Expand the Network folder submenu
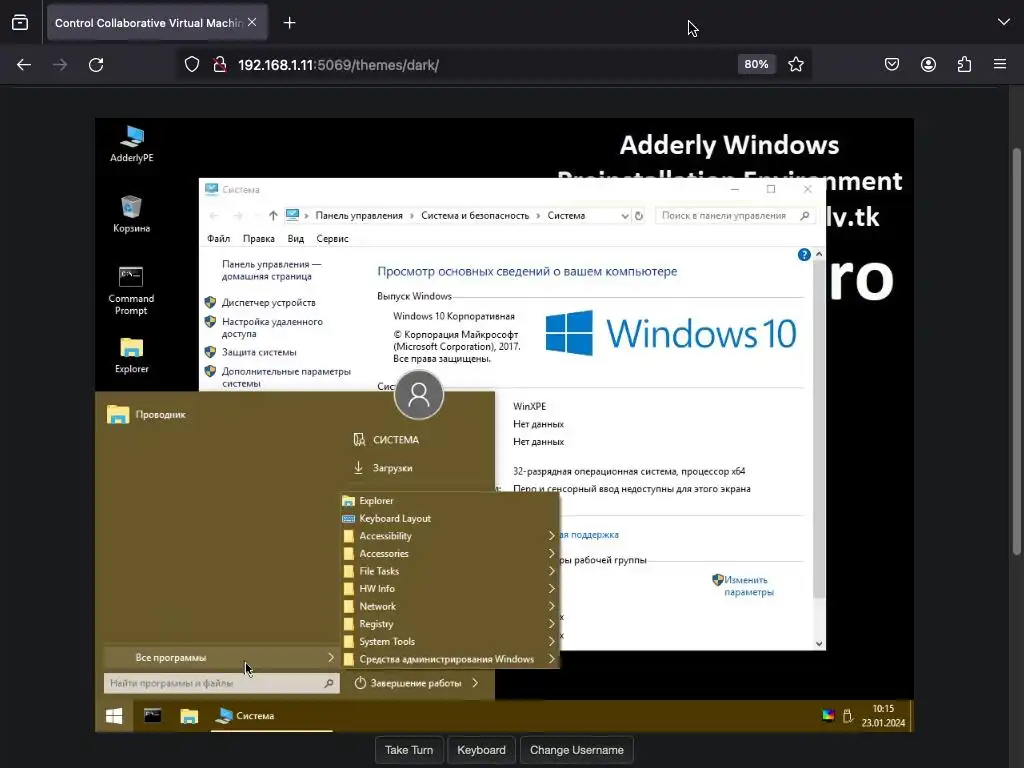The width and height of the screenshot is (1024, 768). click(449, 607)
